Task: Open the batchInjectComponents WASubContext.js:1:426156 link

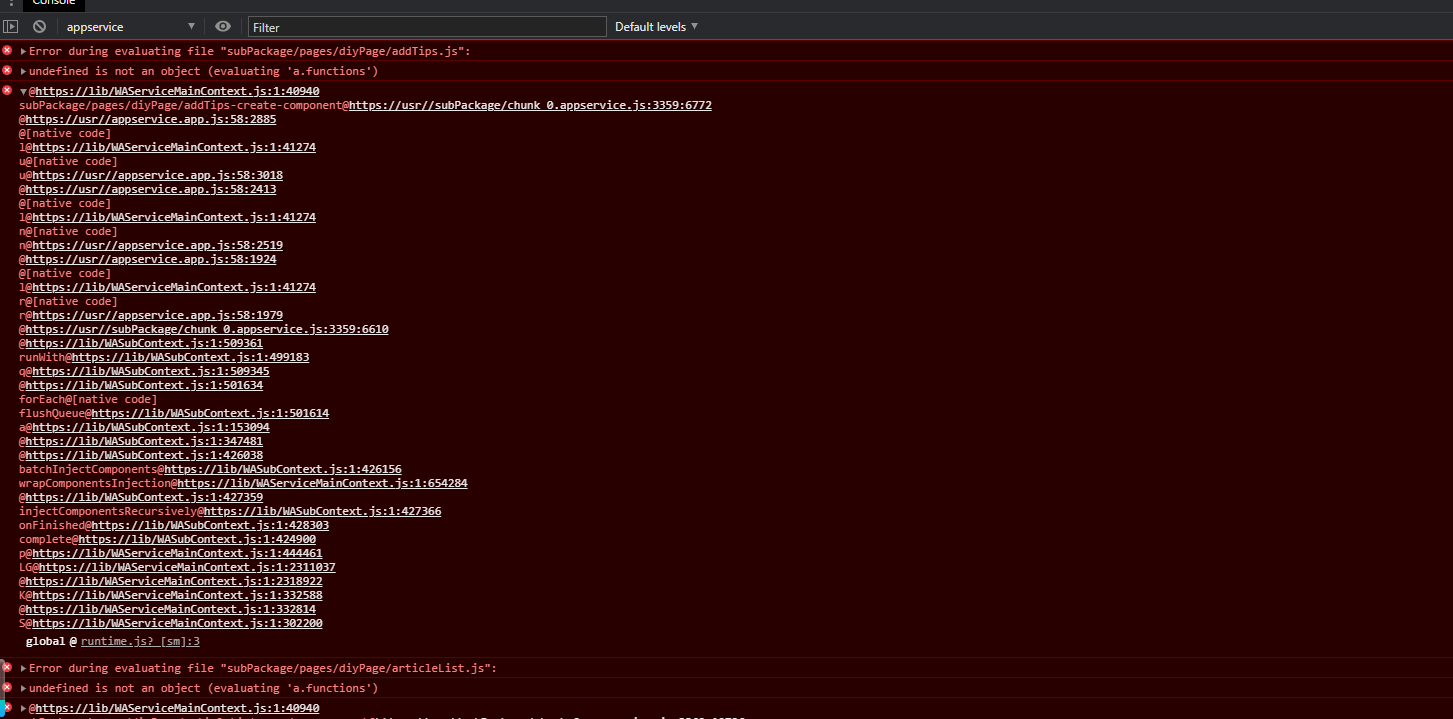Action: point(283,470)
